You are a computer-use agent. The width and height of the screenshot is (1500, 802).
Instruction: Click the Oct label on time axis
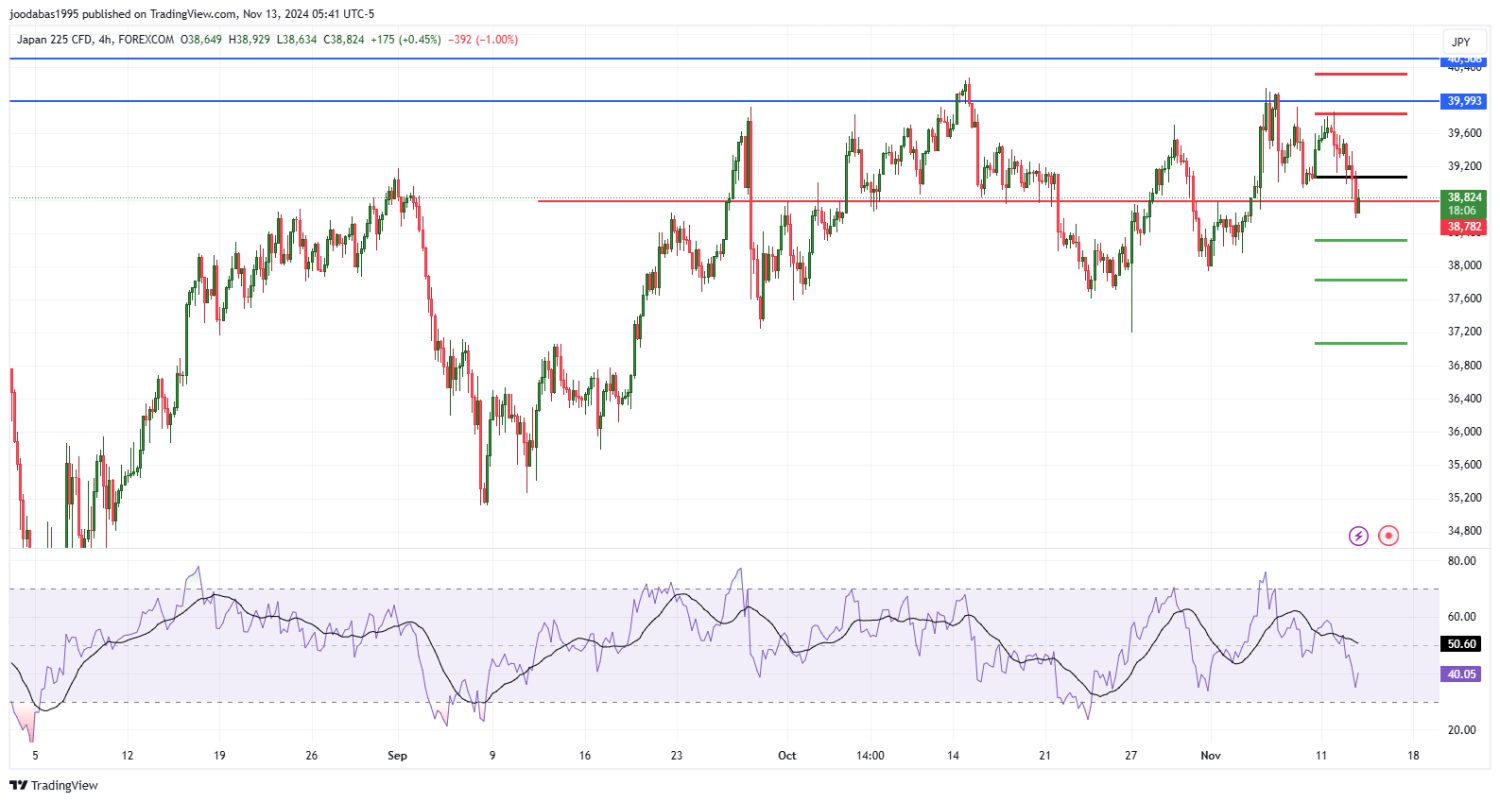[786, 757]
